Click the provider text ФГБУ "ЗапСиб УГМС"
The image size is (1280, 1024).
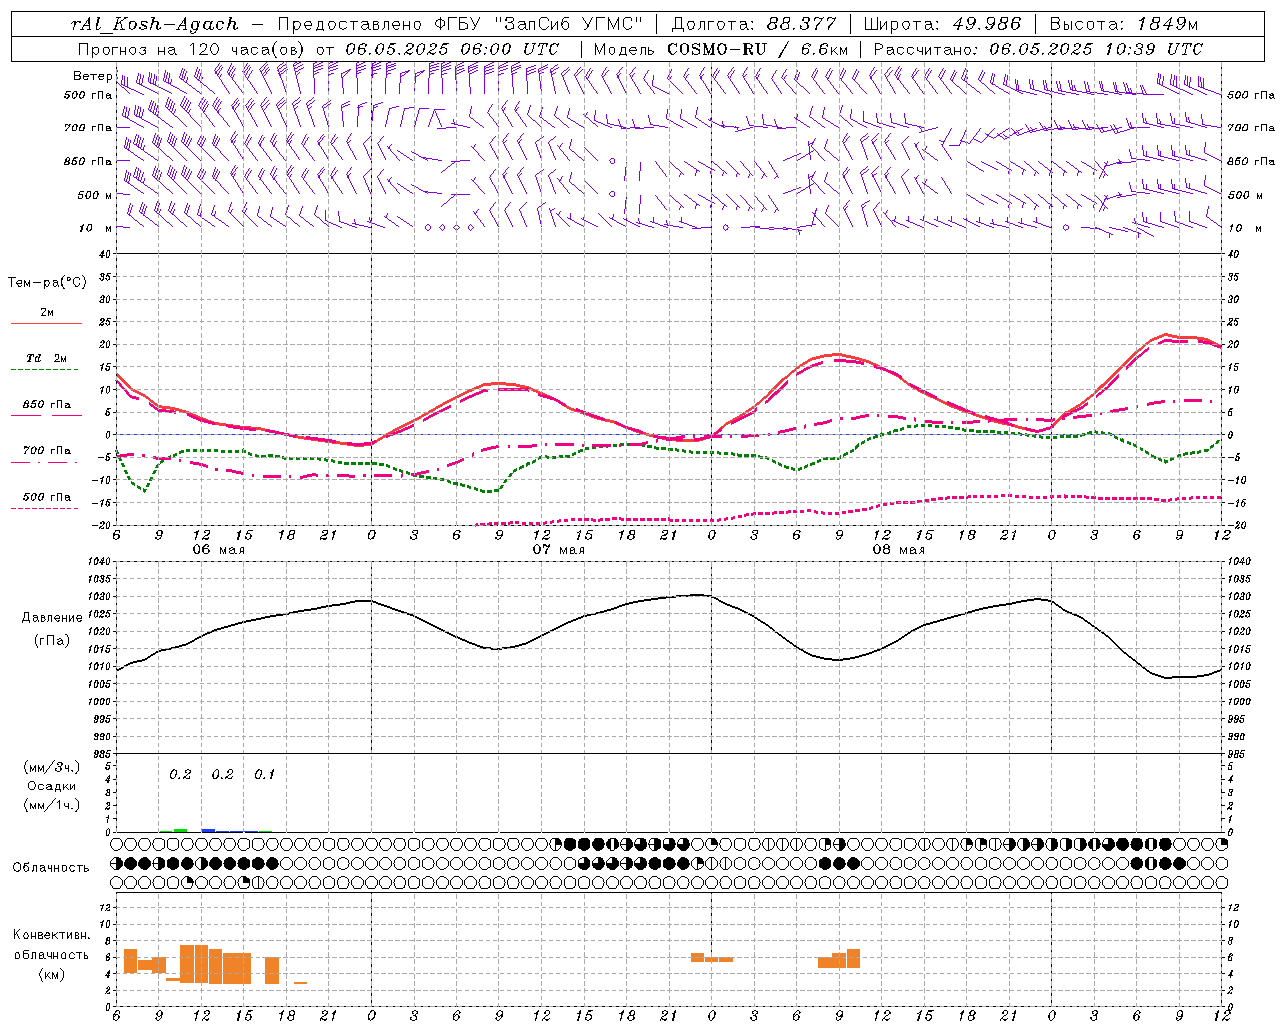(x=537, y=24)
